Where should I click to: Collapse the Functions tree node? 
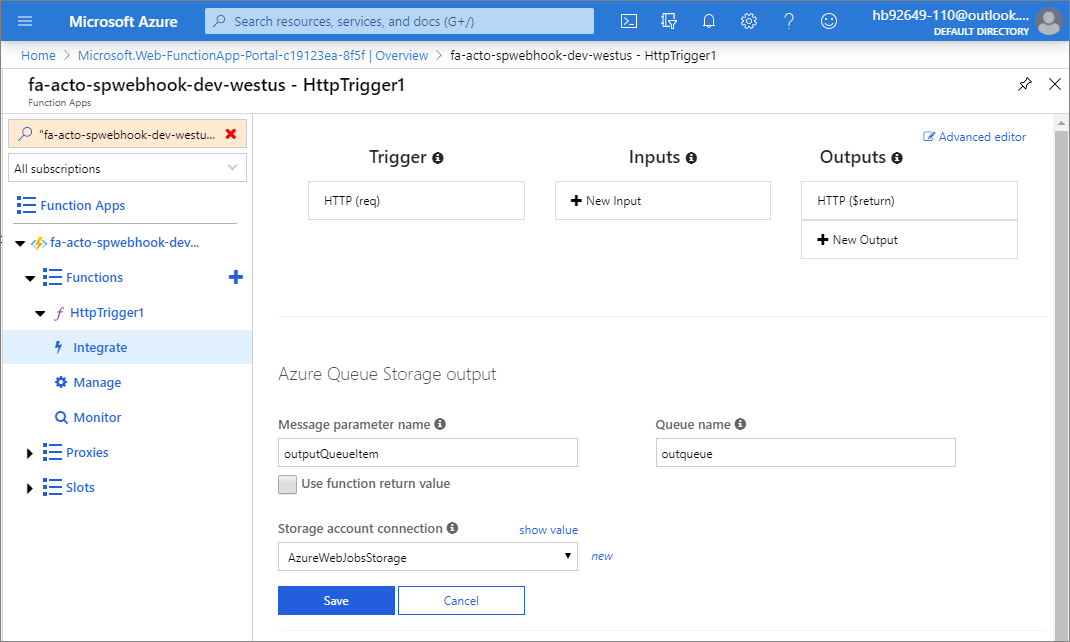pyautogui.click(x=30, y=278)
